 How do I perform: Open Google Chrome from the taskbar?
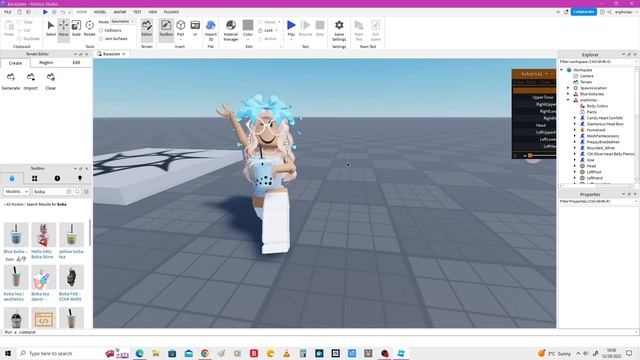tap(205, 353)
